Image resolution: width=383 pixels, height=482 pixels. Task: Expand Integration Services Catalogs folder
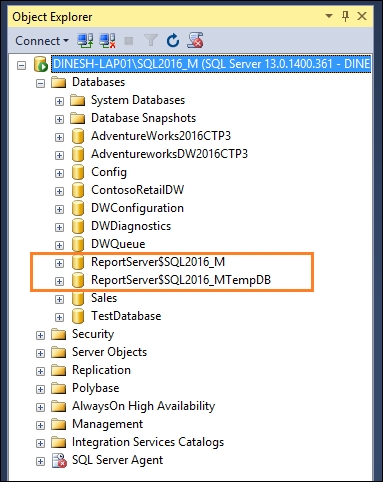(x=40, y=443)
